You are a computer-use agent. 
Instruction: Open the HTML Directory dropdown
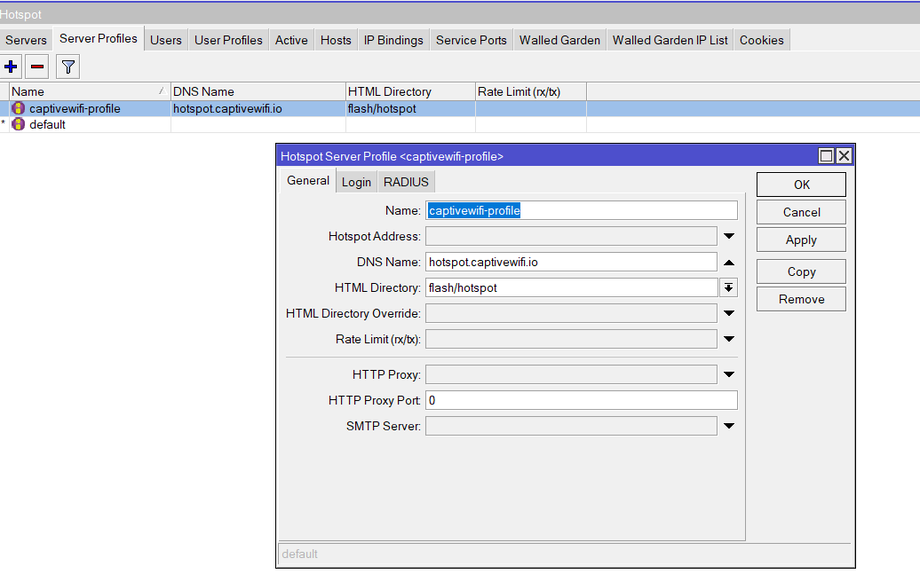(x=729, y=288)
